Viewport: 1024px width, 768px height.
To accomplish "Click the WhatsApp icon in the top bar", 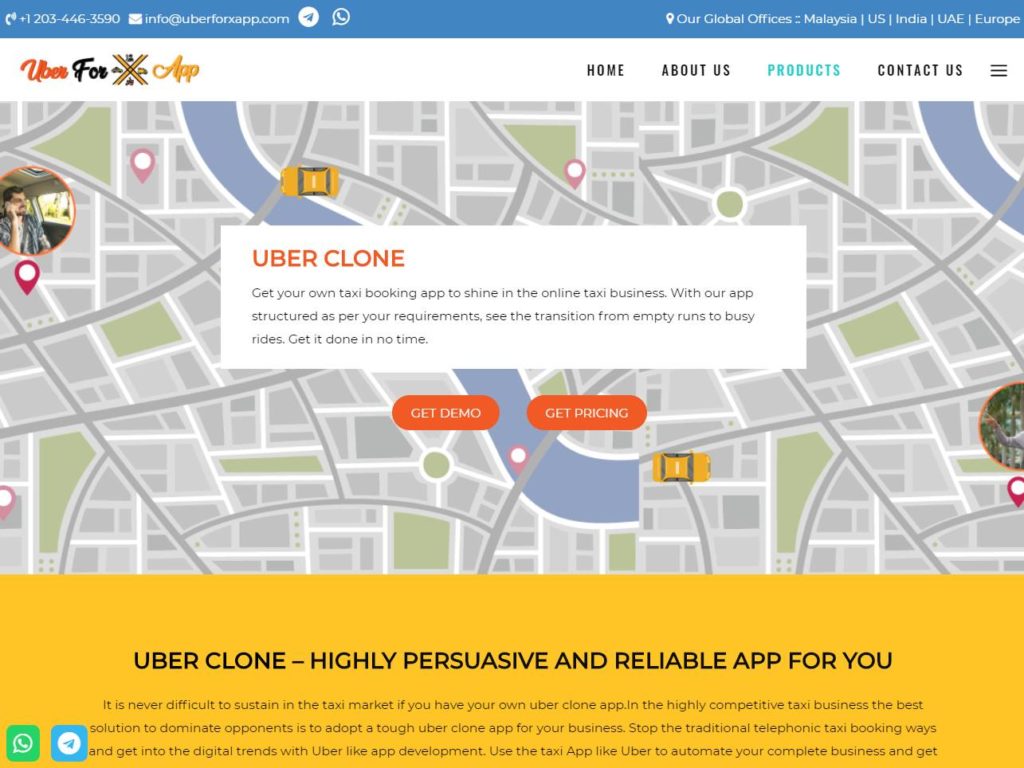I will (341, 17).
